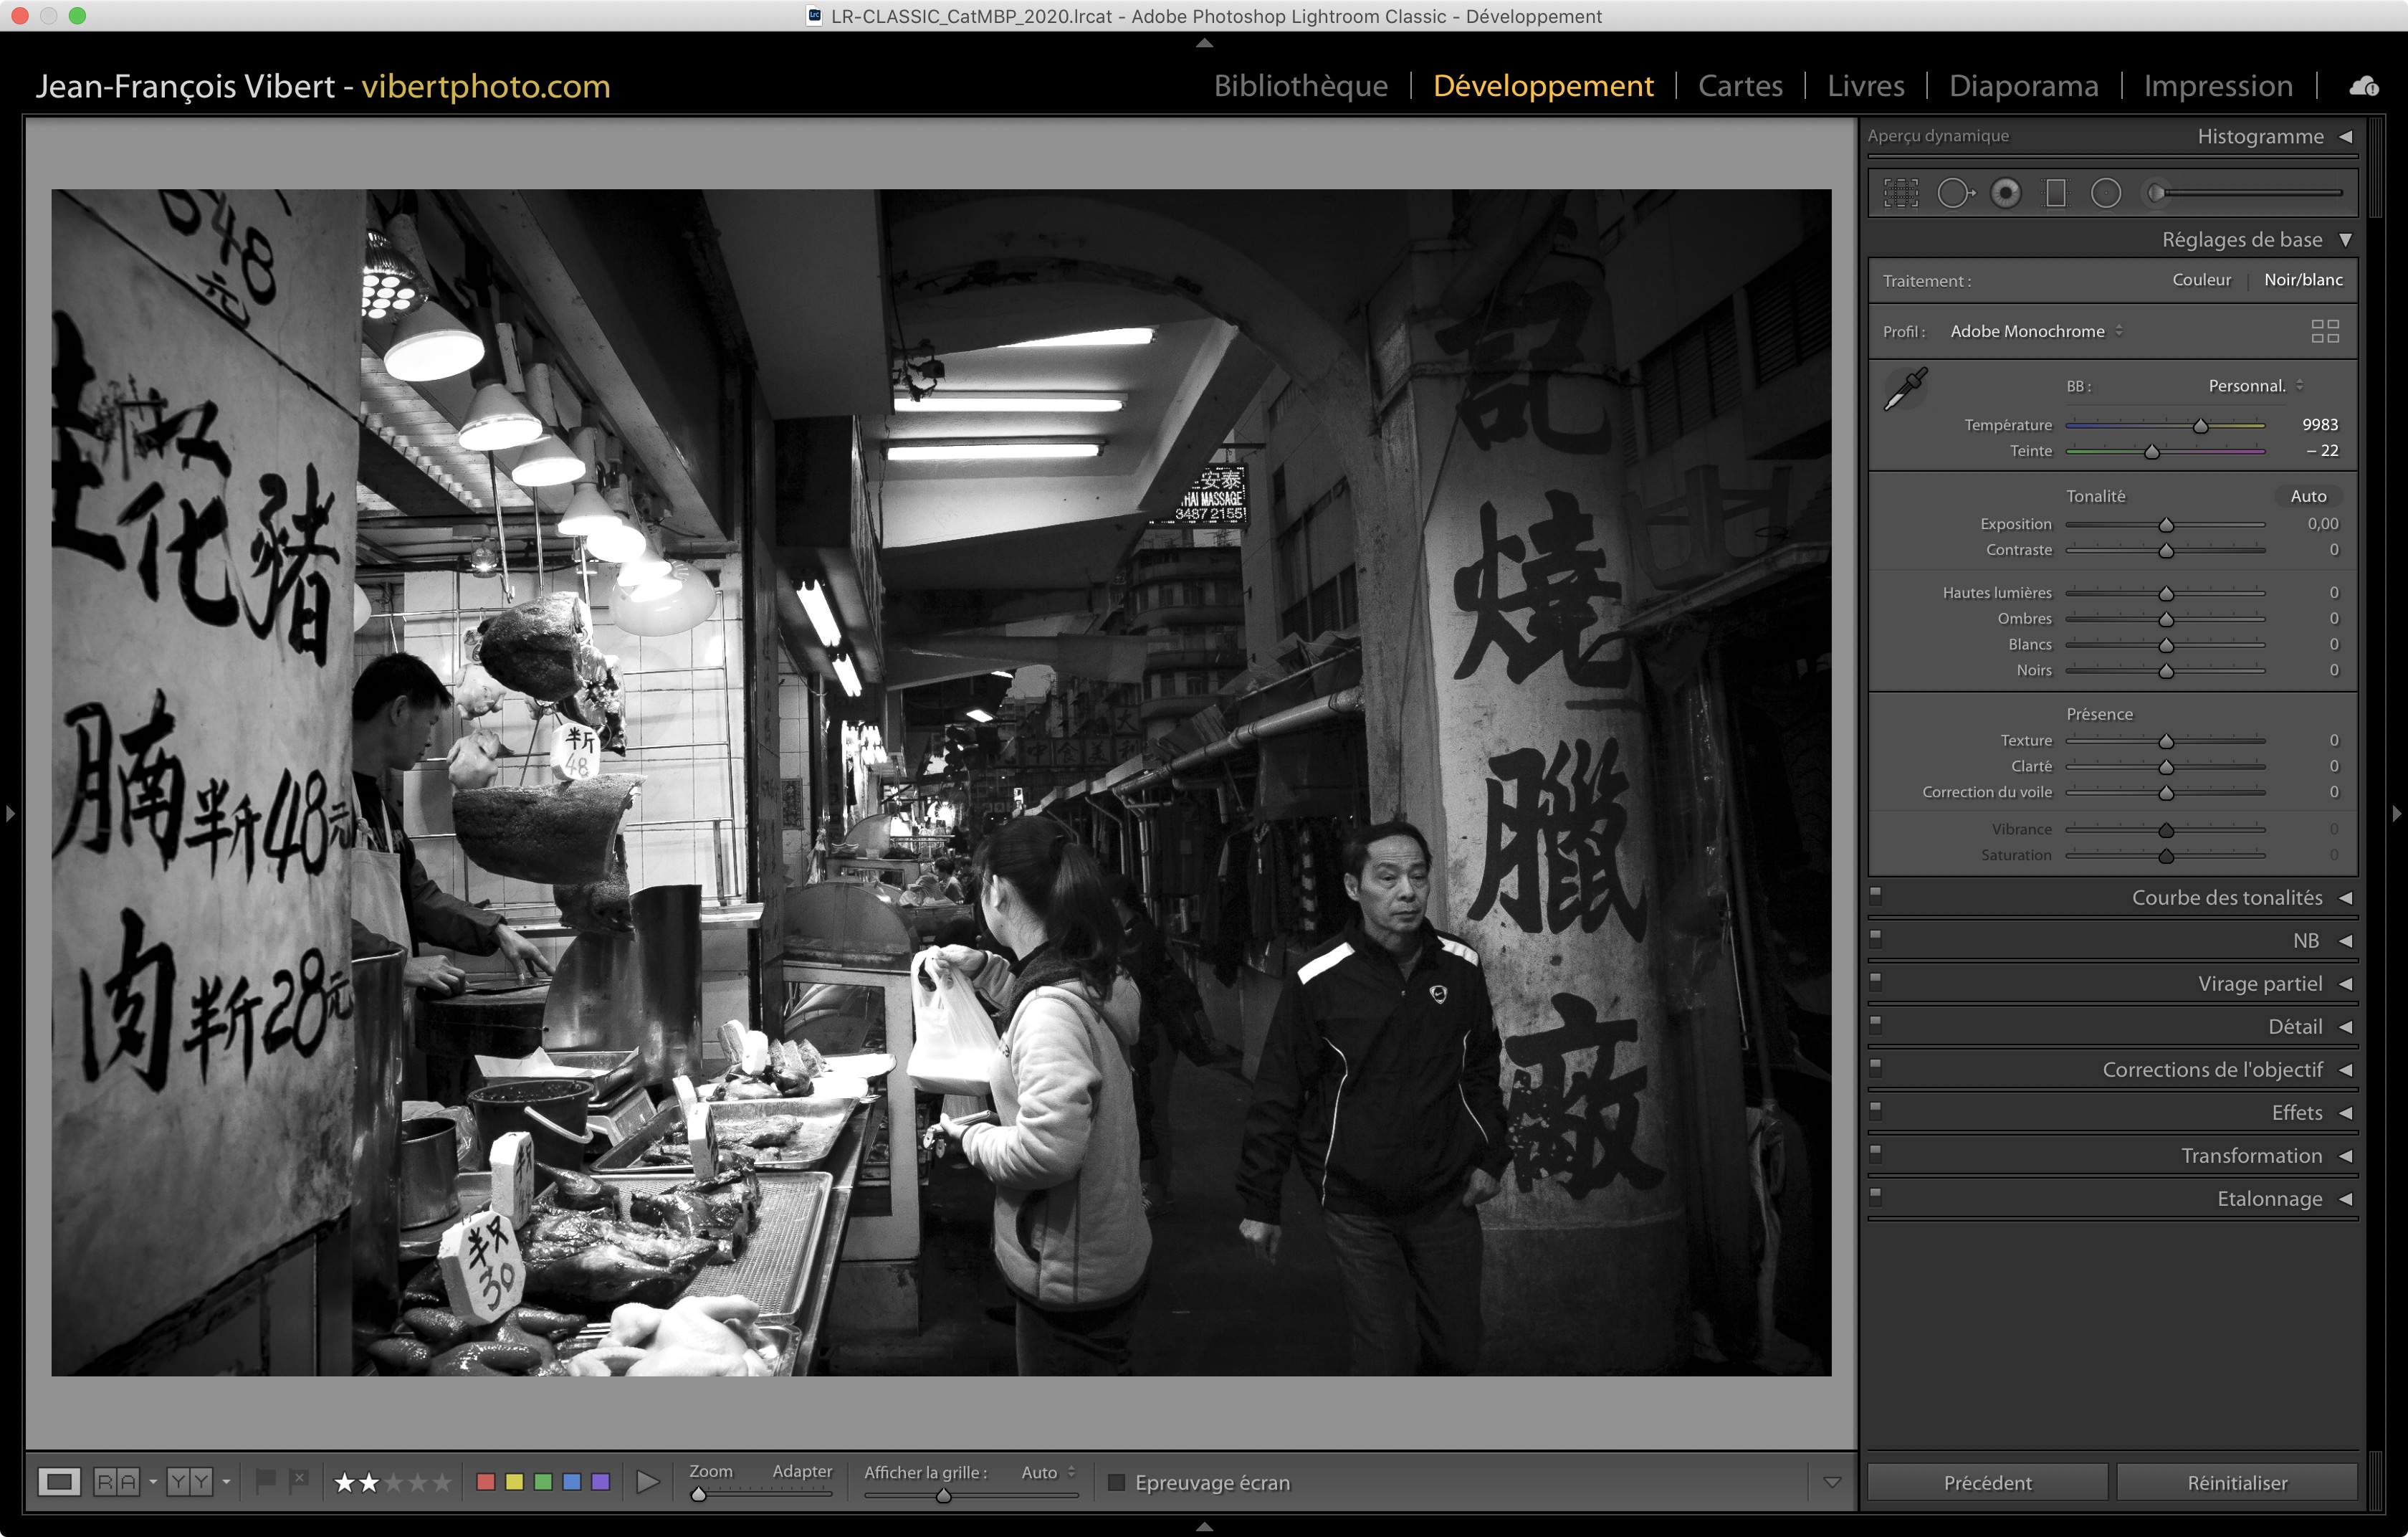Pick the white balance eyedropper
Screen dimensions: 2408x1537
1905,390
